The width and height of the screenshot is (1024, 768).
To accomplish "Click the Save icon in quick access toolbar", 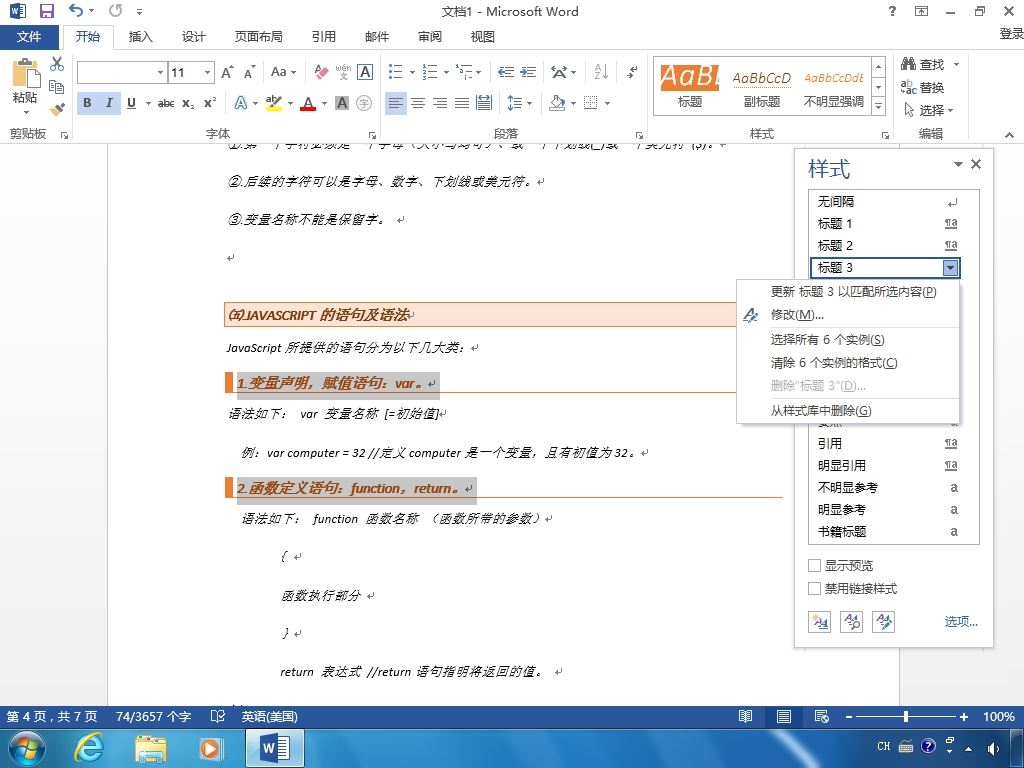I will pyautogui.click(x=46, y=10).
